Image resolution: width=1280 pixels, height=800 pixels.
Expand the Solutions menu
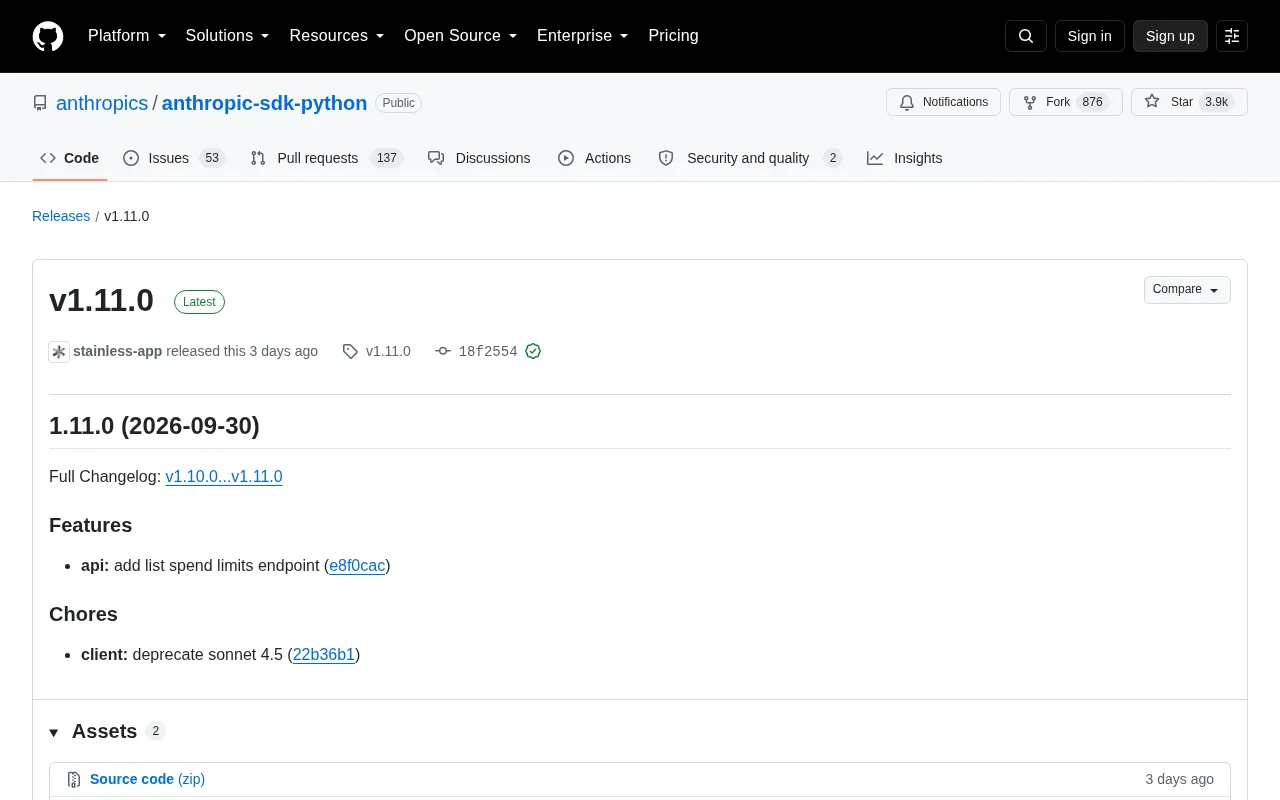[x=228, y=36]
